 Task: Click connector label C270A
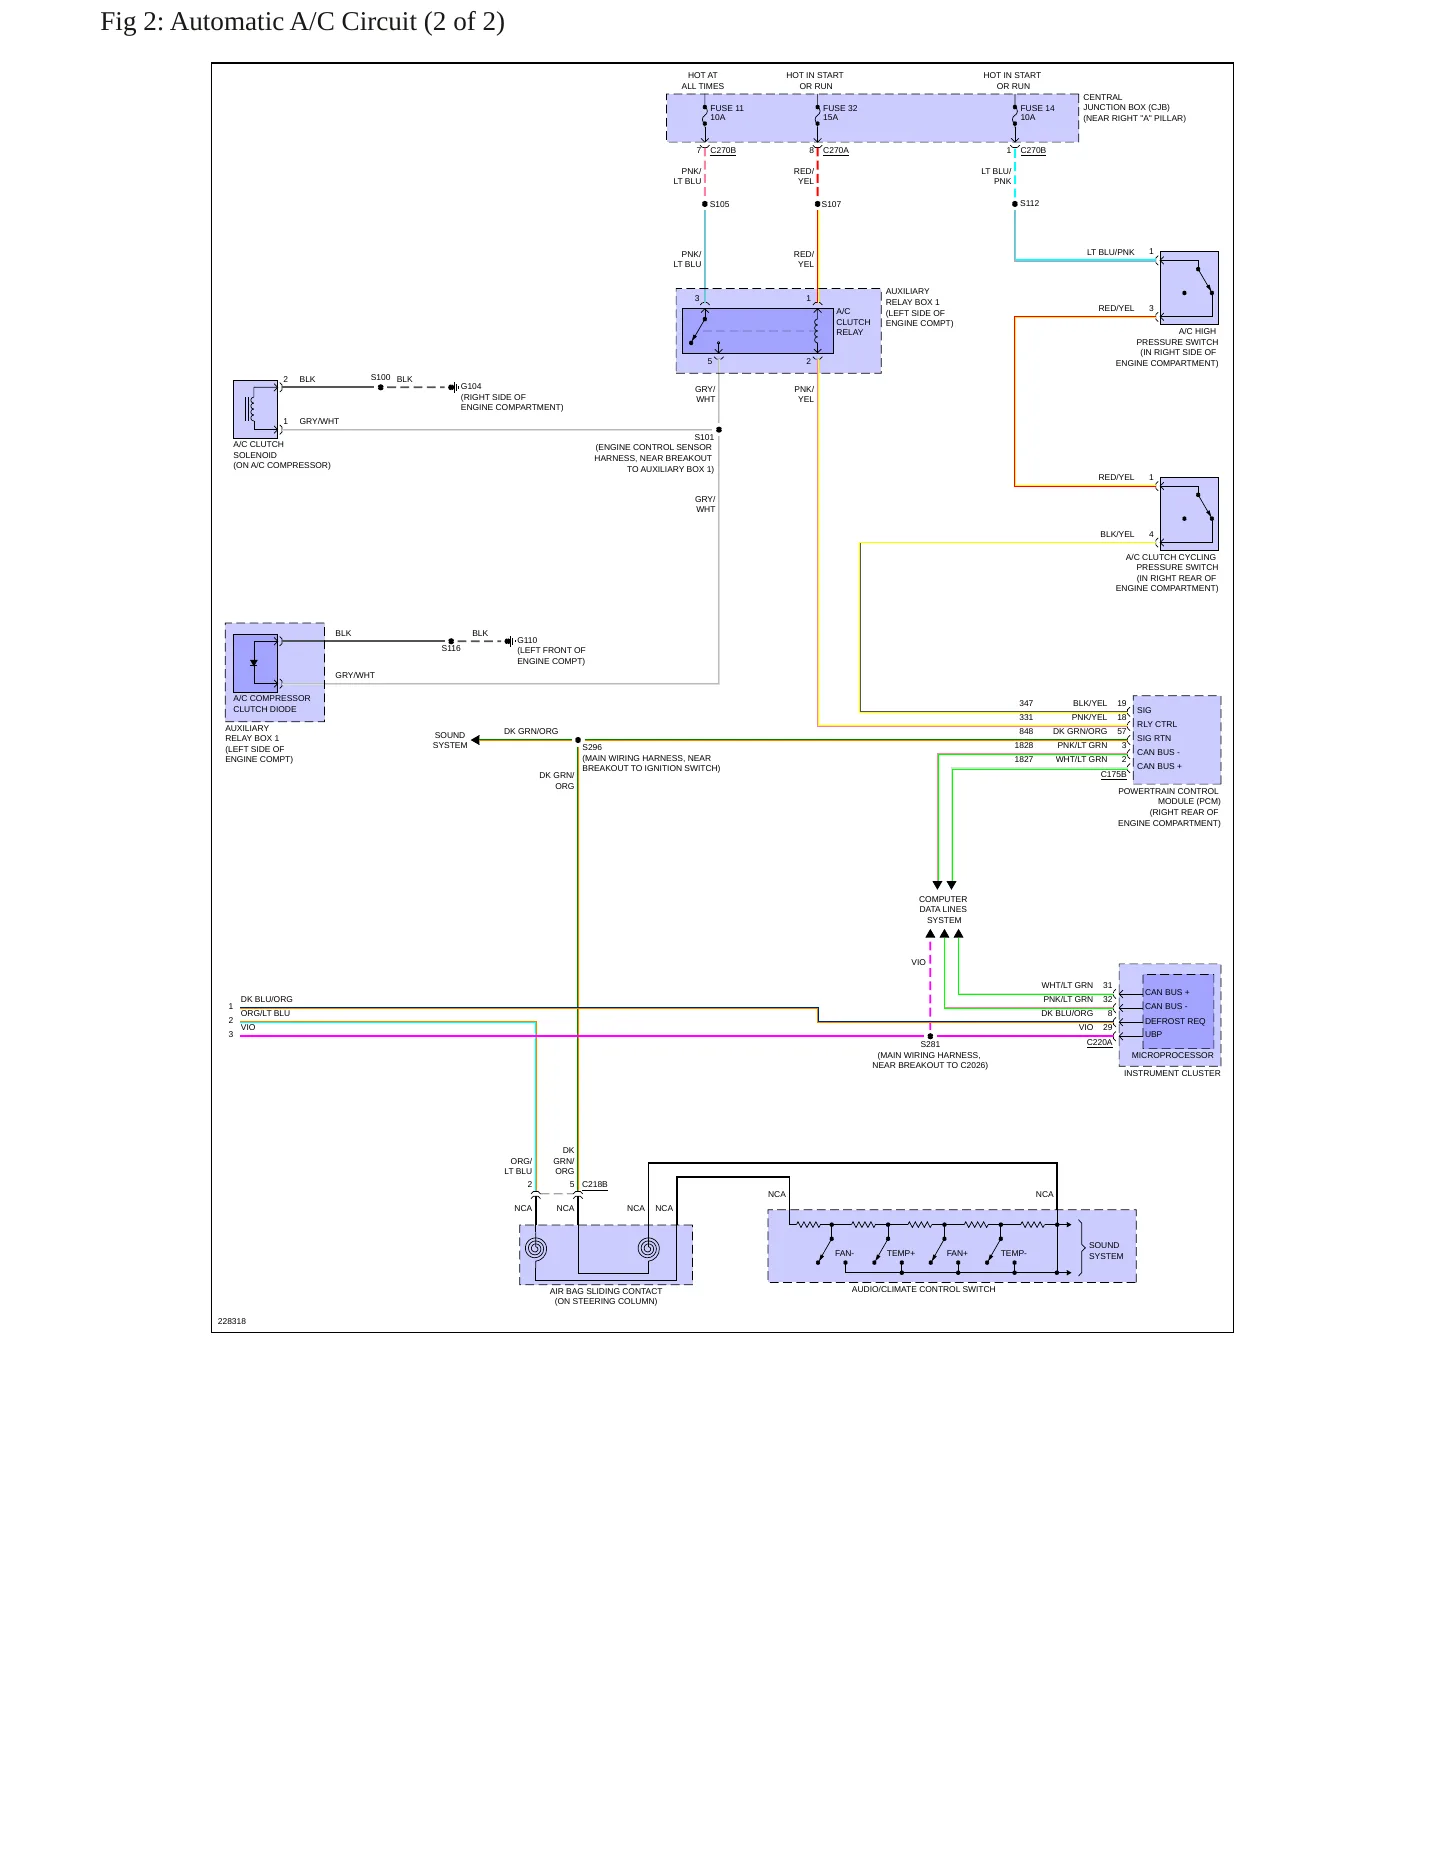836,151
